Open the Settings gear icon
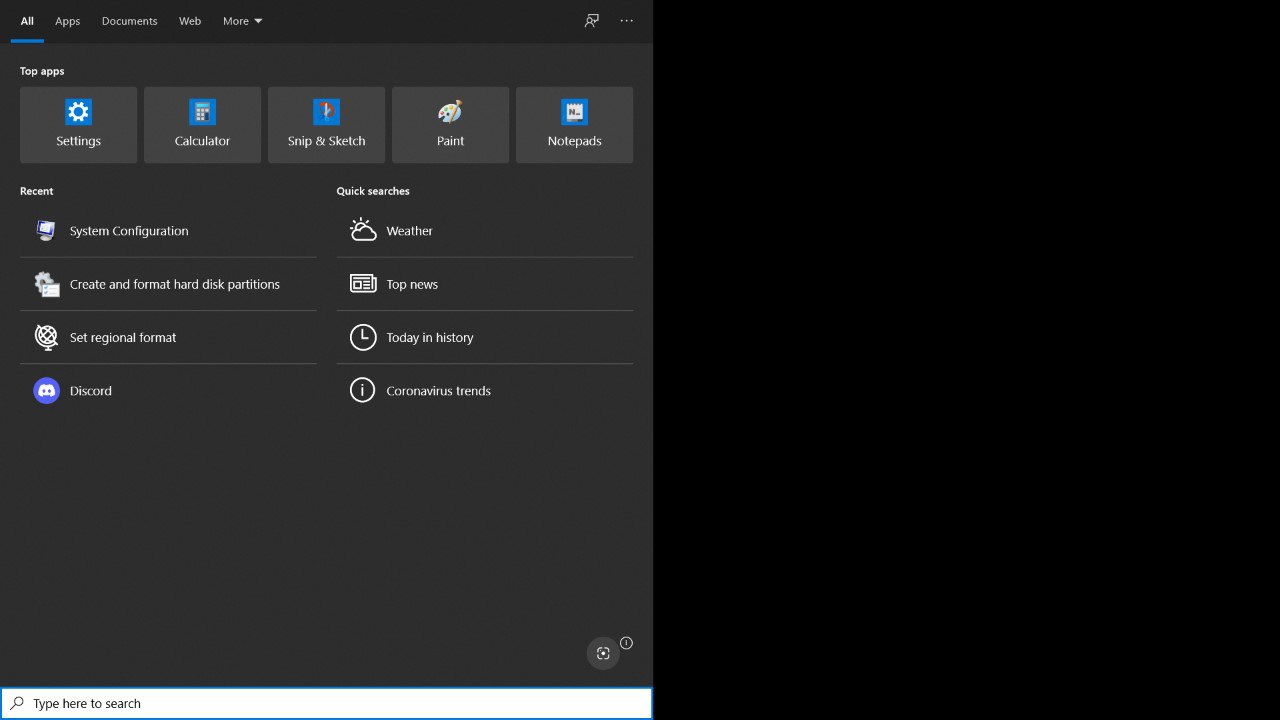 78,111
